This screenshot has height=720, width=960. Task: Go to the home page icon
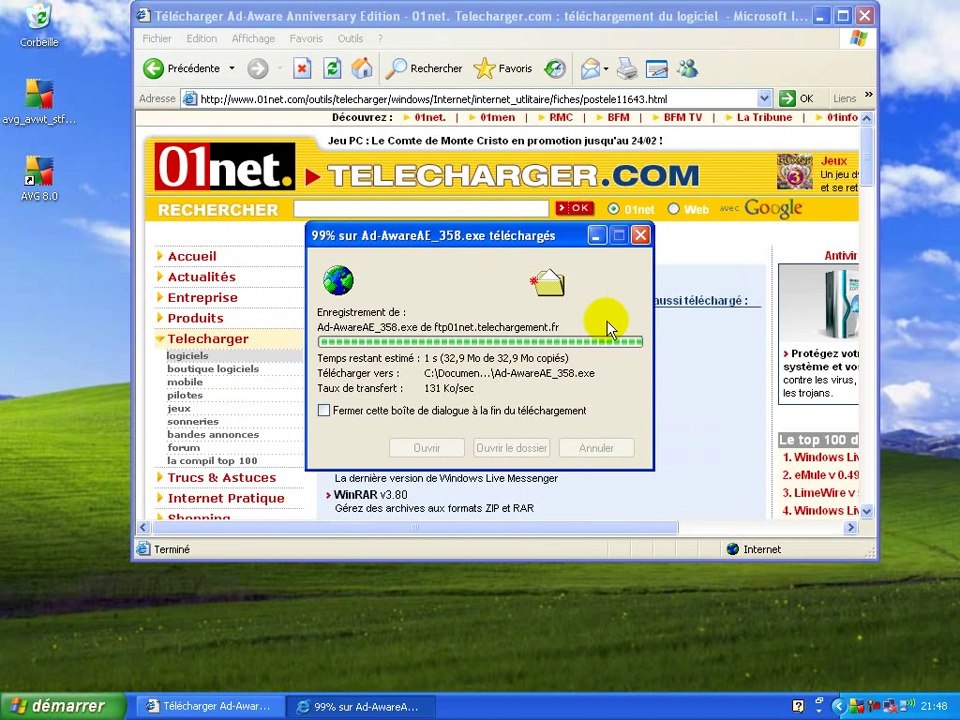tap(362, 69)
